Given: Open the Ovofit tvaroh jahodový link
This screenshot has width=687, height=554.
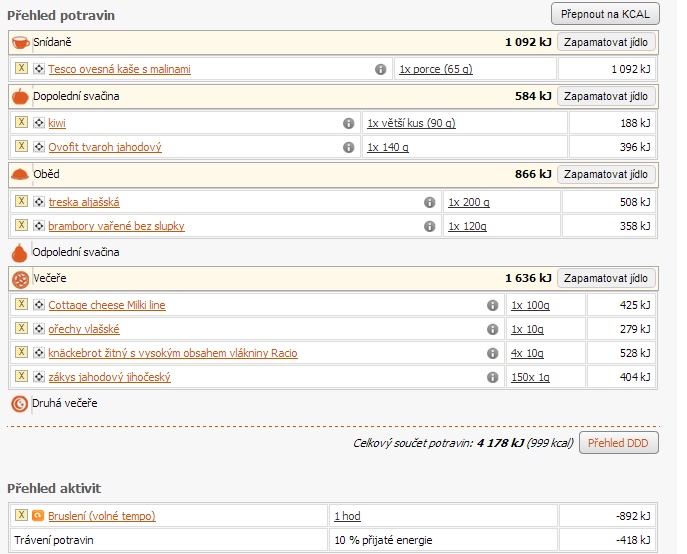Looking at the screenshot, I should point(105,147).
